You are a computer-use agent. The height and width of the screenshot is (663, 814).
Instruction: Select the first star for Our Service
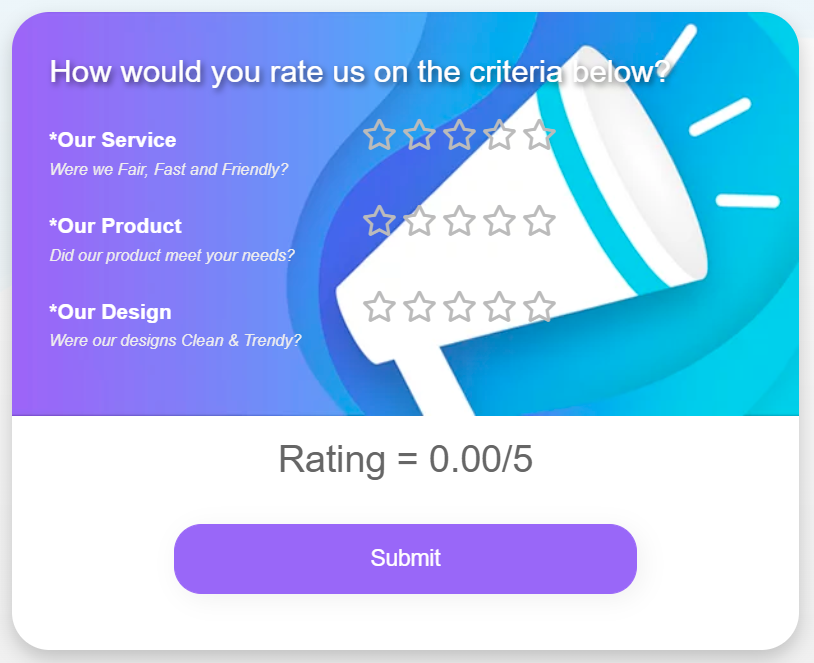379,135
